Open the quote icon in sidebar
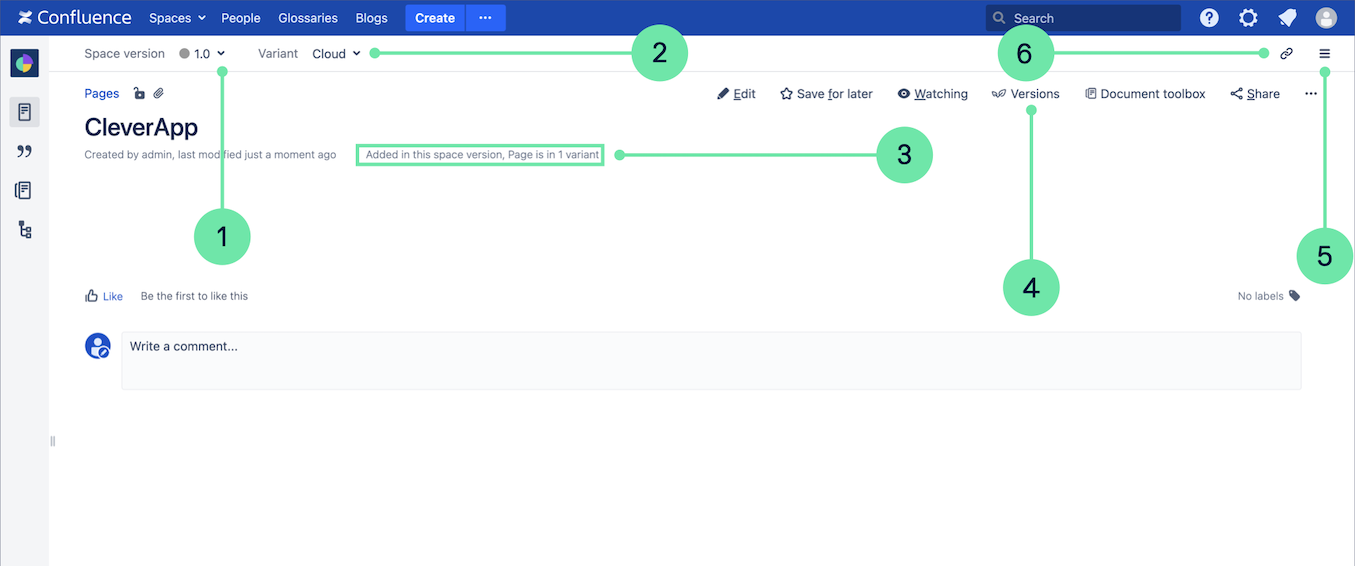Viewport: 1355px width, 566px height. pyautogui.click(x=25, y=151)
